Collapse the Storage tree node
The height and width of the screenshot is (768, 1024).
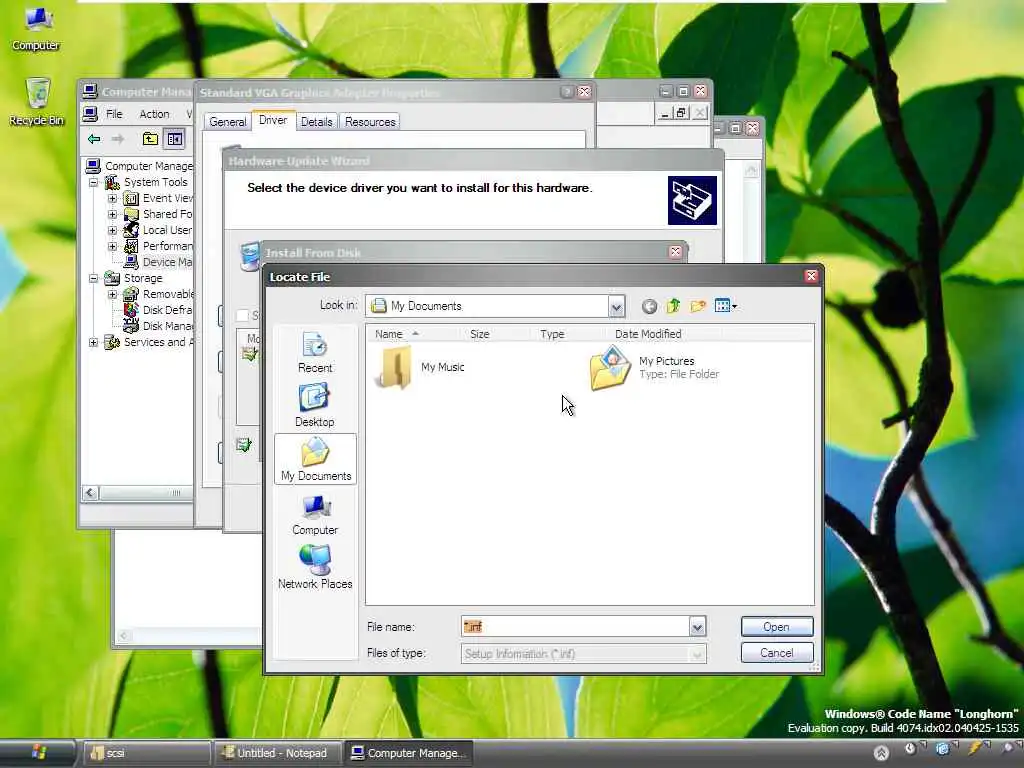click(x=93, y=278)
